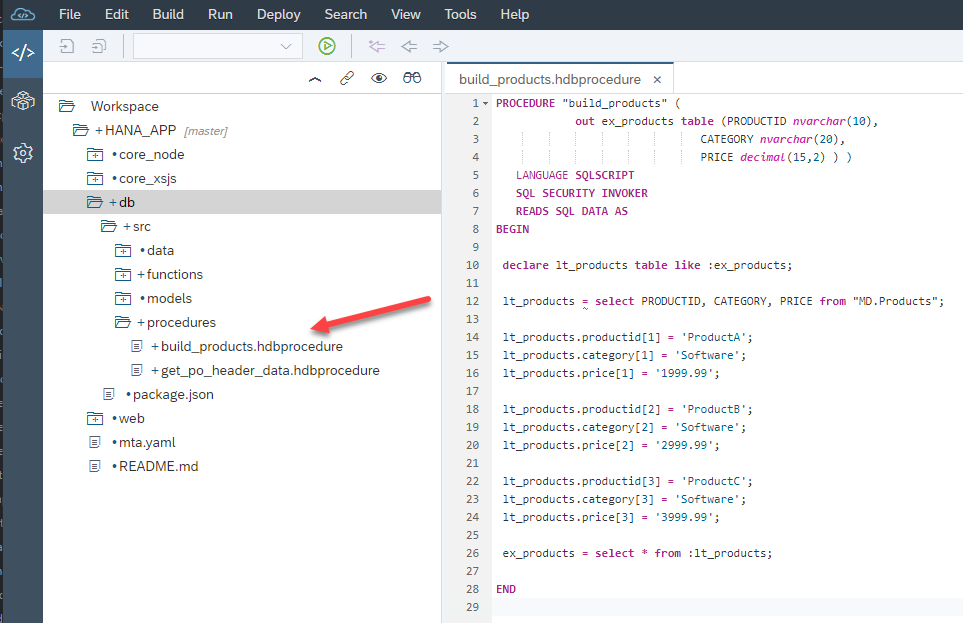Open the Run menu

click(x=220, y=14)
